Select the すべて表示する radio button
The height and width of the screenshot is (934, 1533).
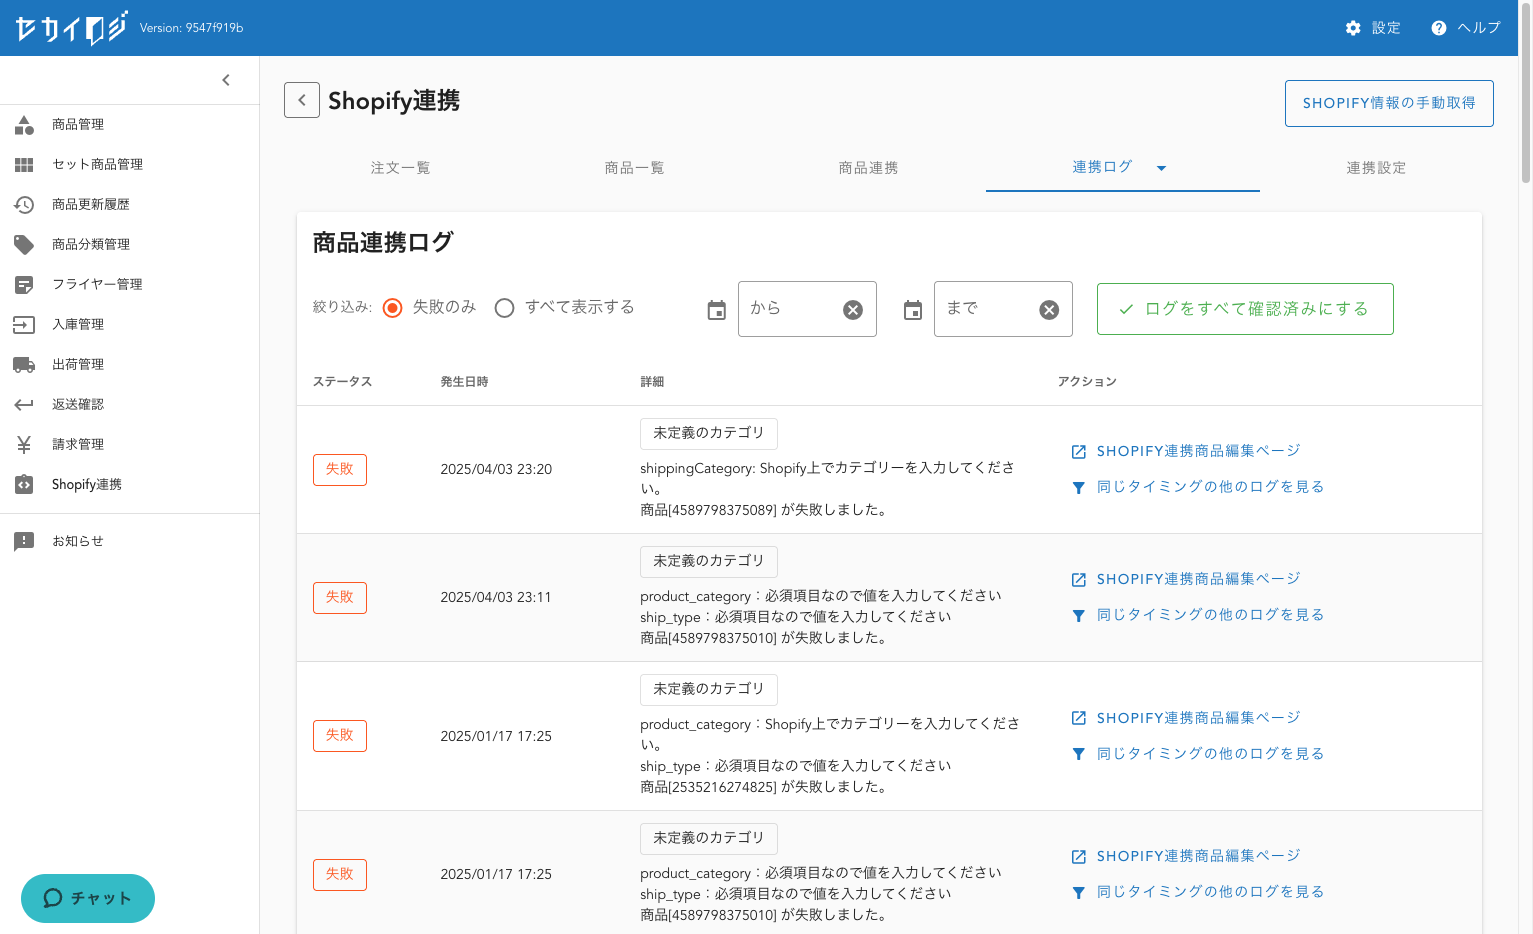click(x=505, y=308)
